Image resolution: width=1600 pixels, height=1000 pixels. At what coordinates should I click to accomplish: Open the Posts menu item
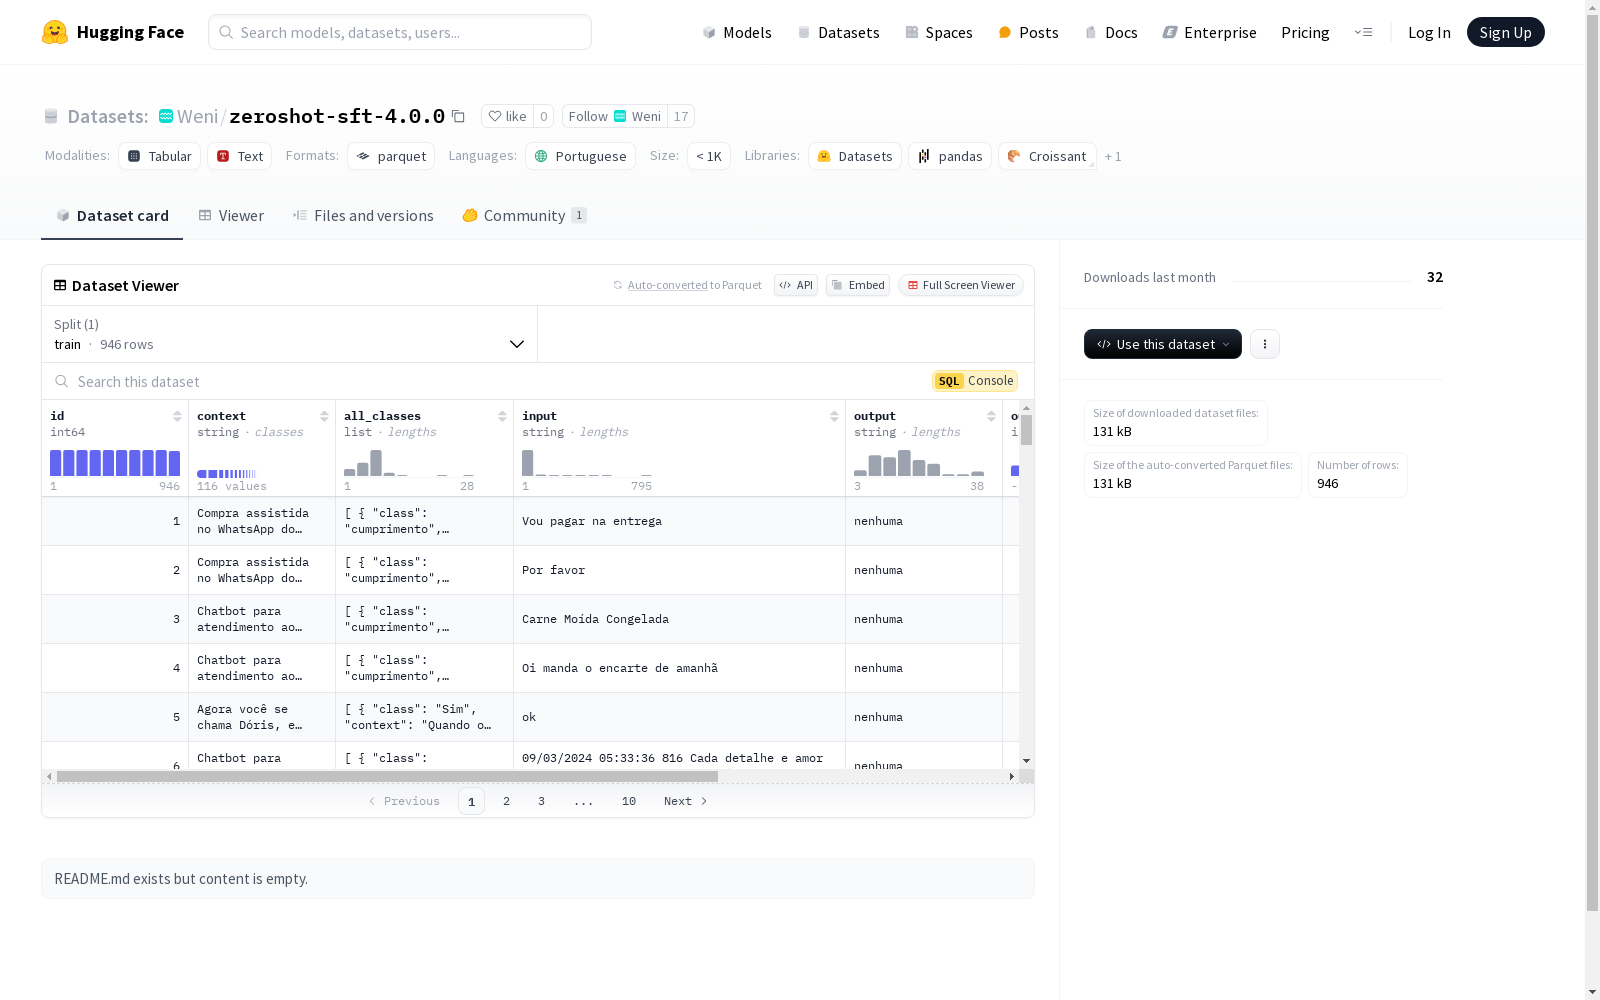[1028, 32]
